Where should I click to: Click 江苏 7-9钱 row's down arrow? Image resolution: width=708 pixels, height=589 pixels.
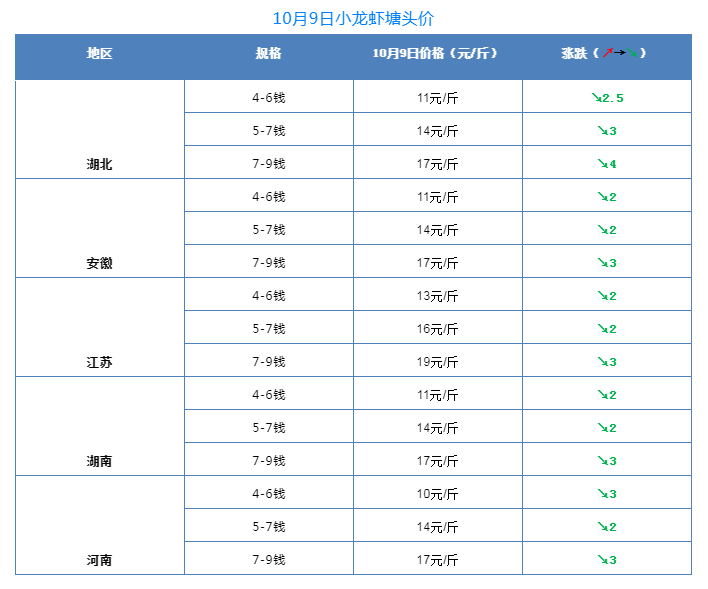(x=601, y=362)
